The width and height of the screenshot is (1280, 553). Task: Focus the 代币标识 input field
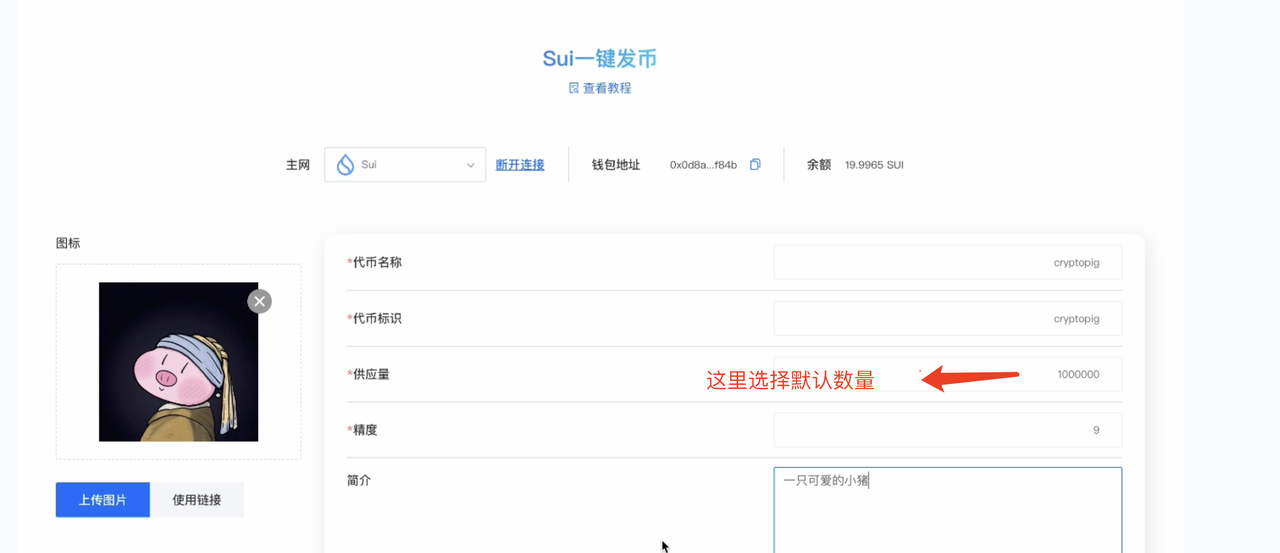click(x=947, y=319)
